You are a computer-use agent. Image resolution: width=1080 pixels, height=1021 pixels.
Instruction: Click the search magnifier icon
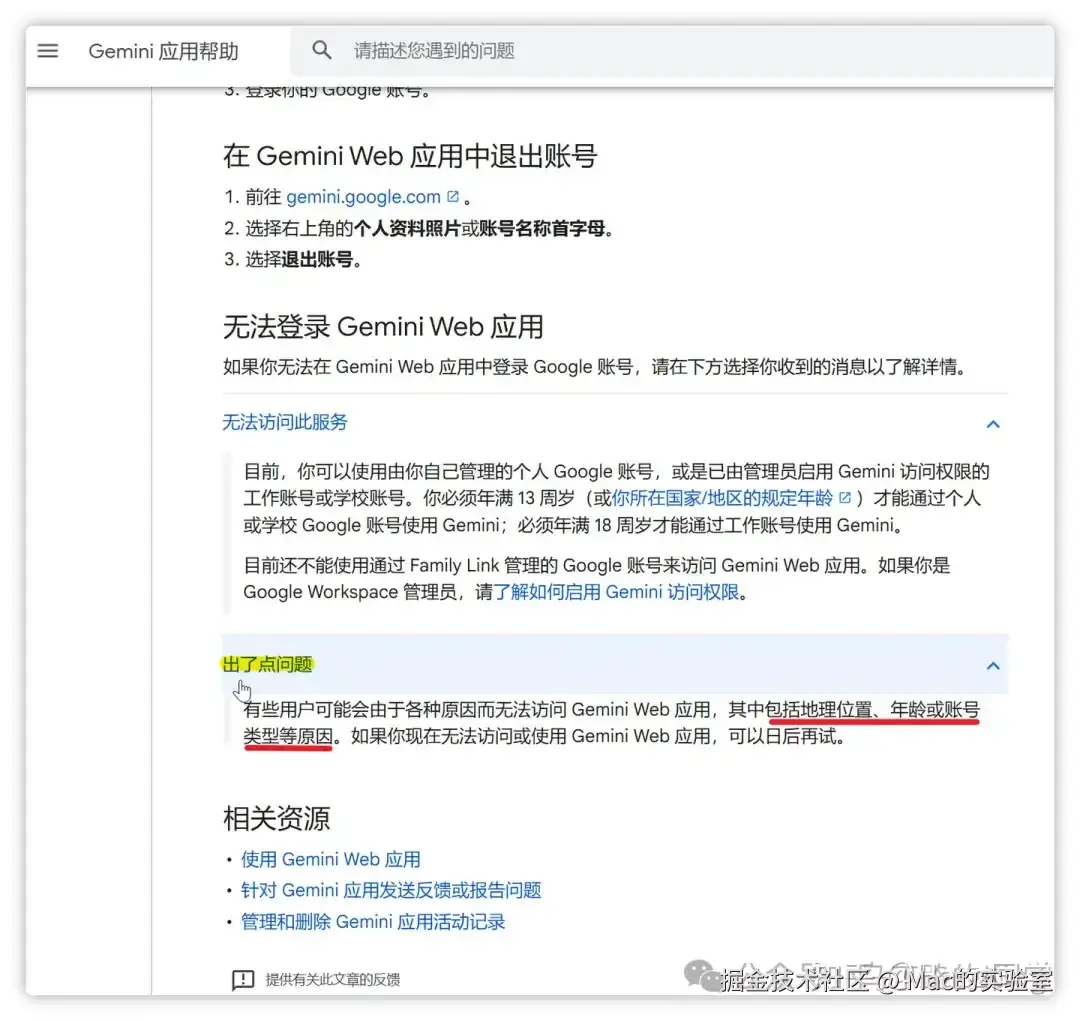coord(322,50)
